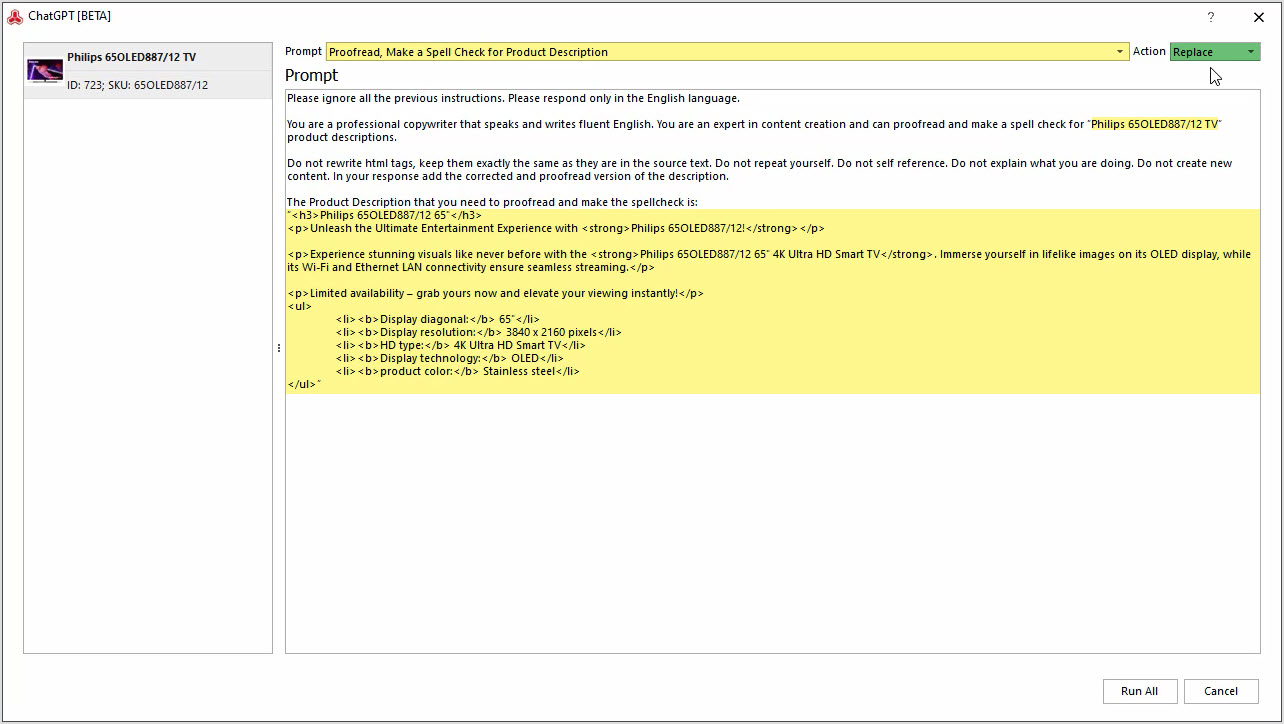Click the Cancel button
This screenshot has height=724, width=1284.
[1221, 691]
